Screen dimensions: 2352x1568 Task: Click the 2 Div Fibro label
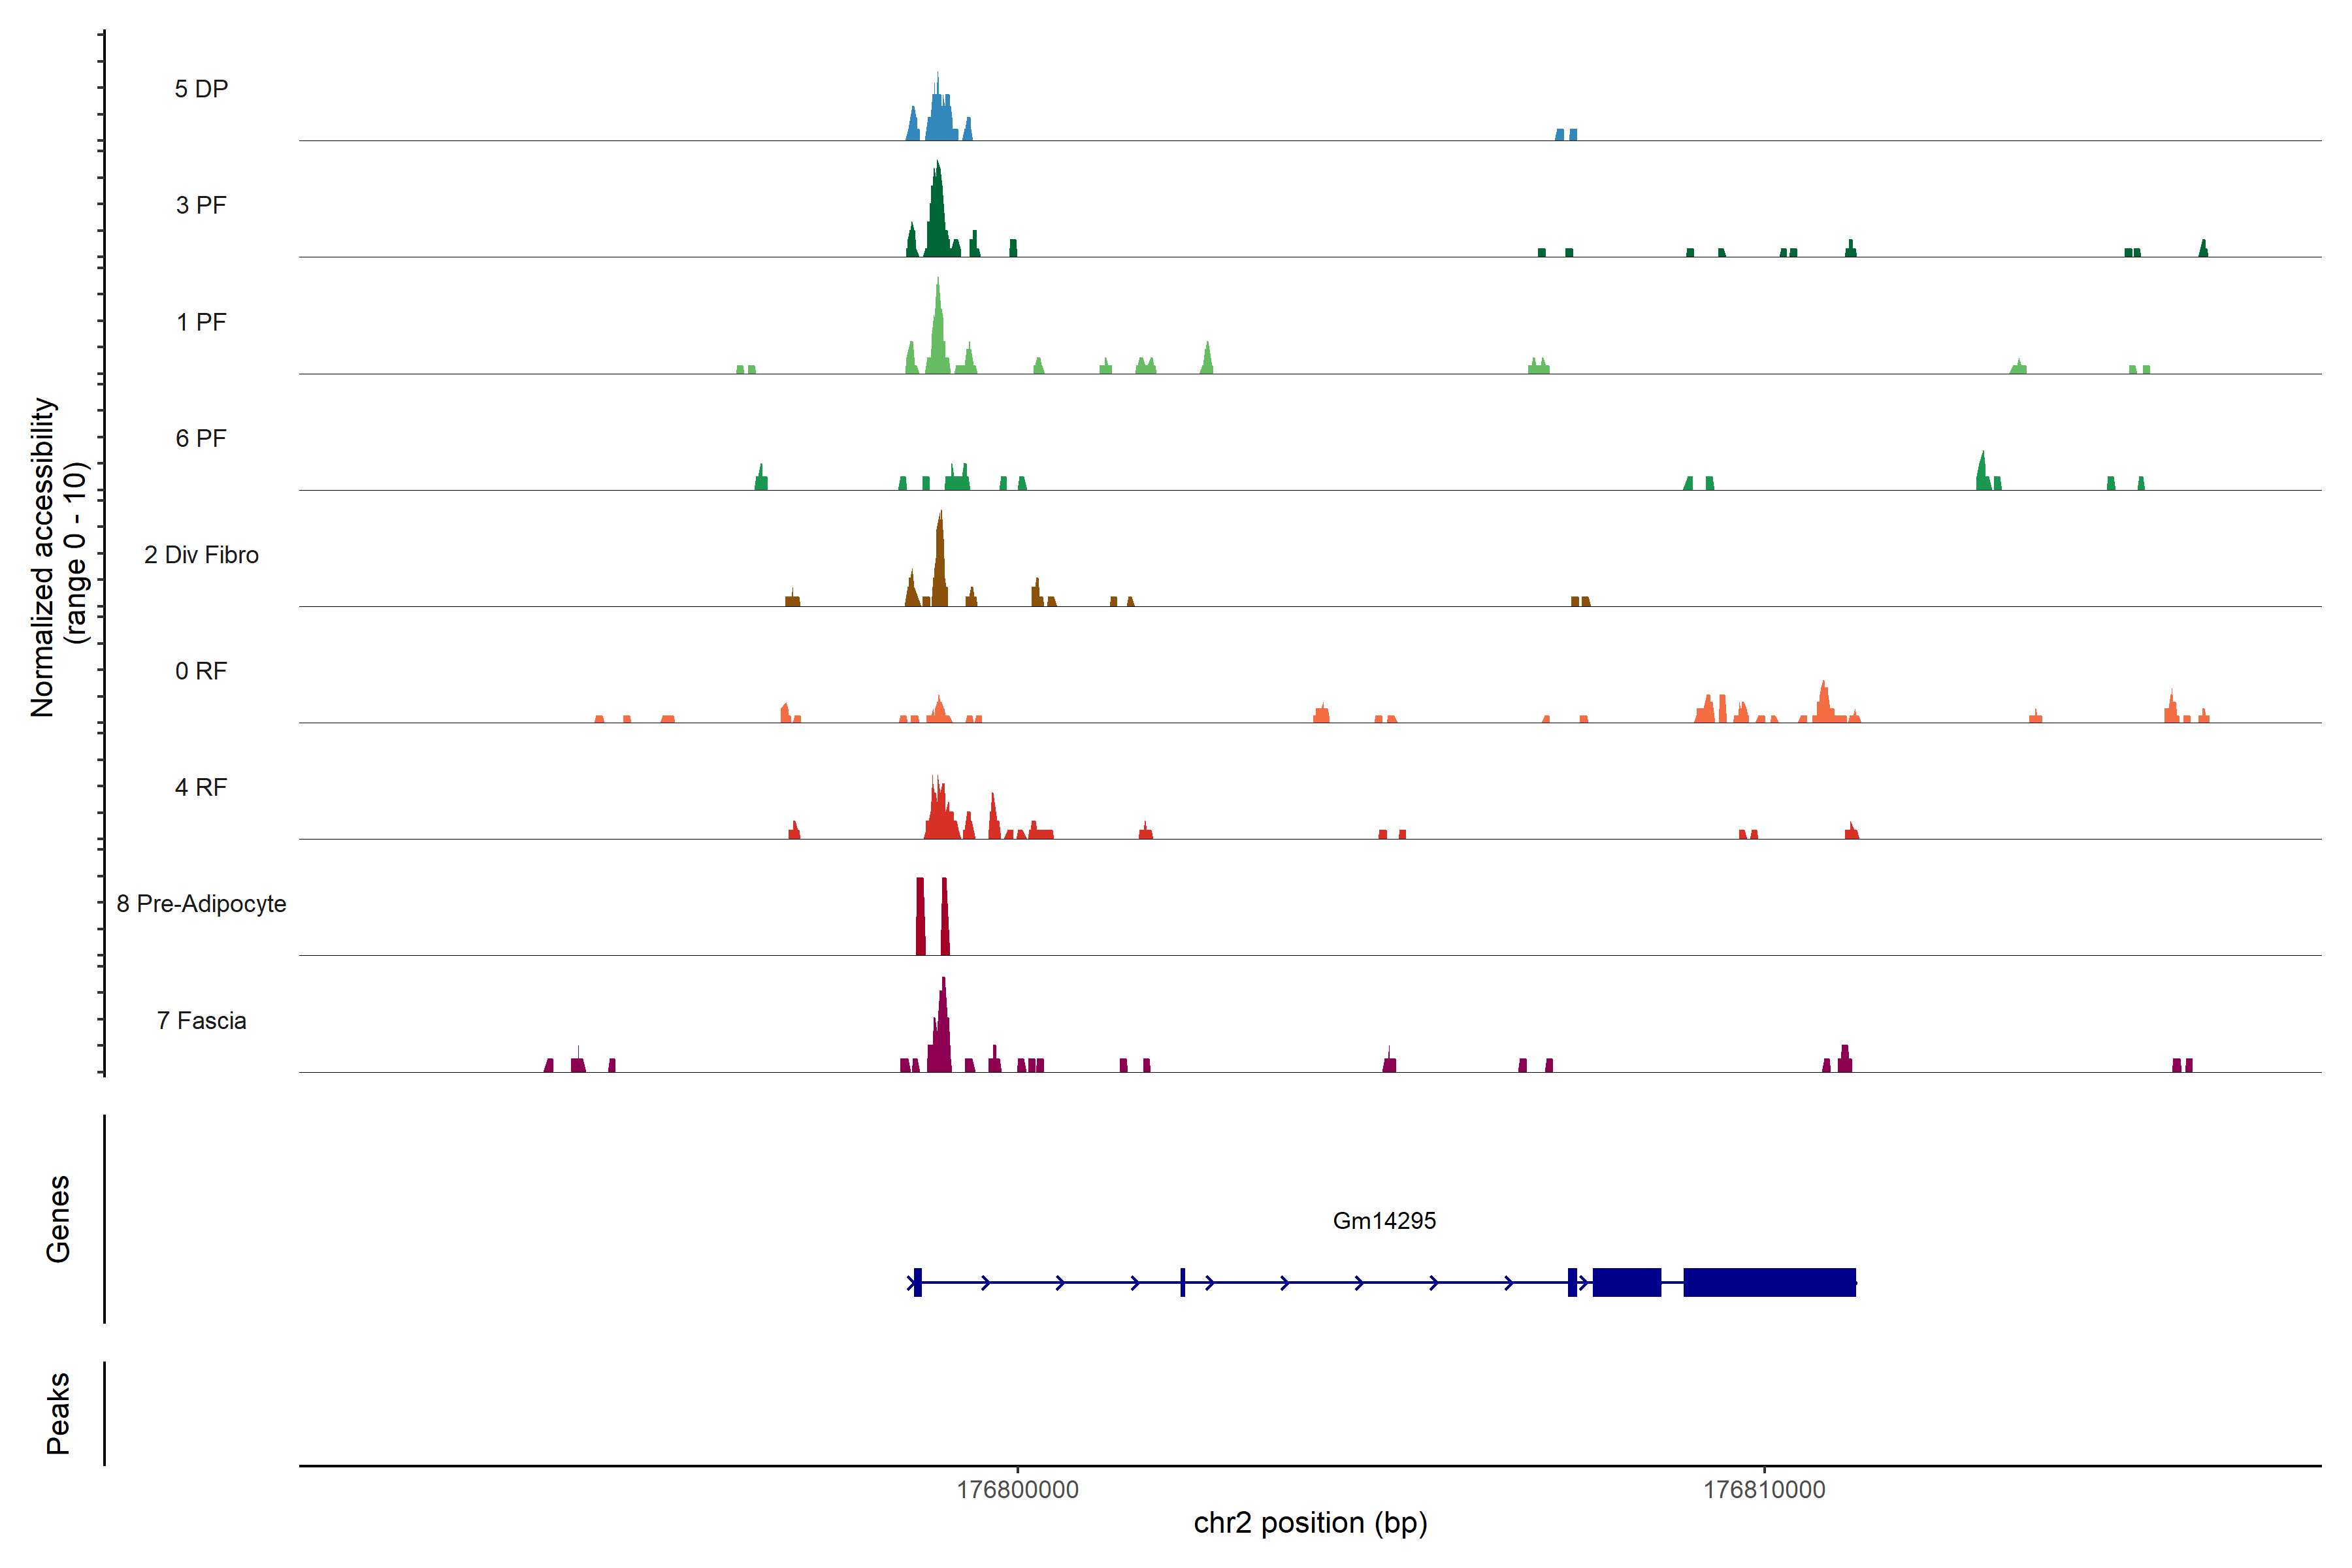201,555
